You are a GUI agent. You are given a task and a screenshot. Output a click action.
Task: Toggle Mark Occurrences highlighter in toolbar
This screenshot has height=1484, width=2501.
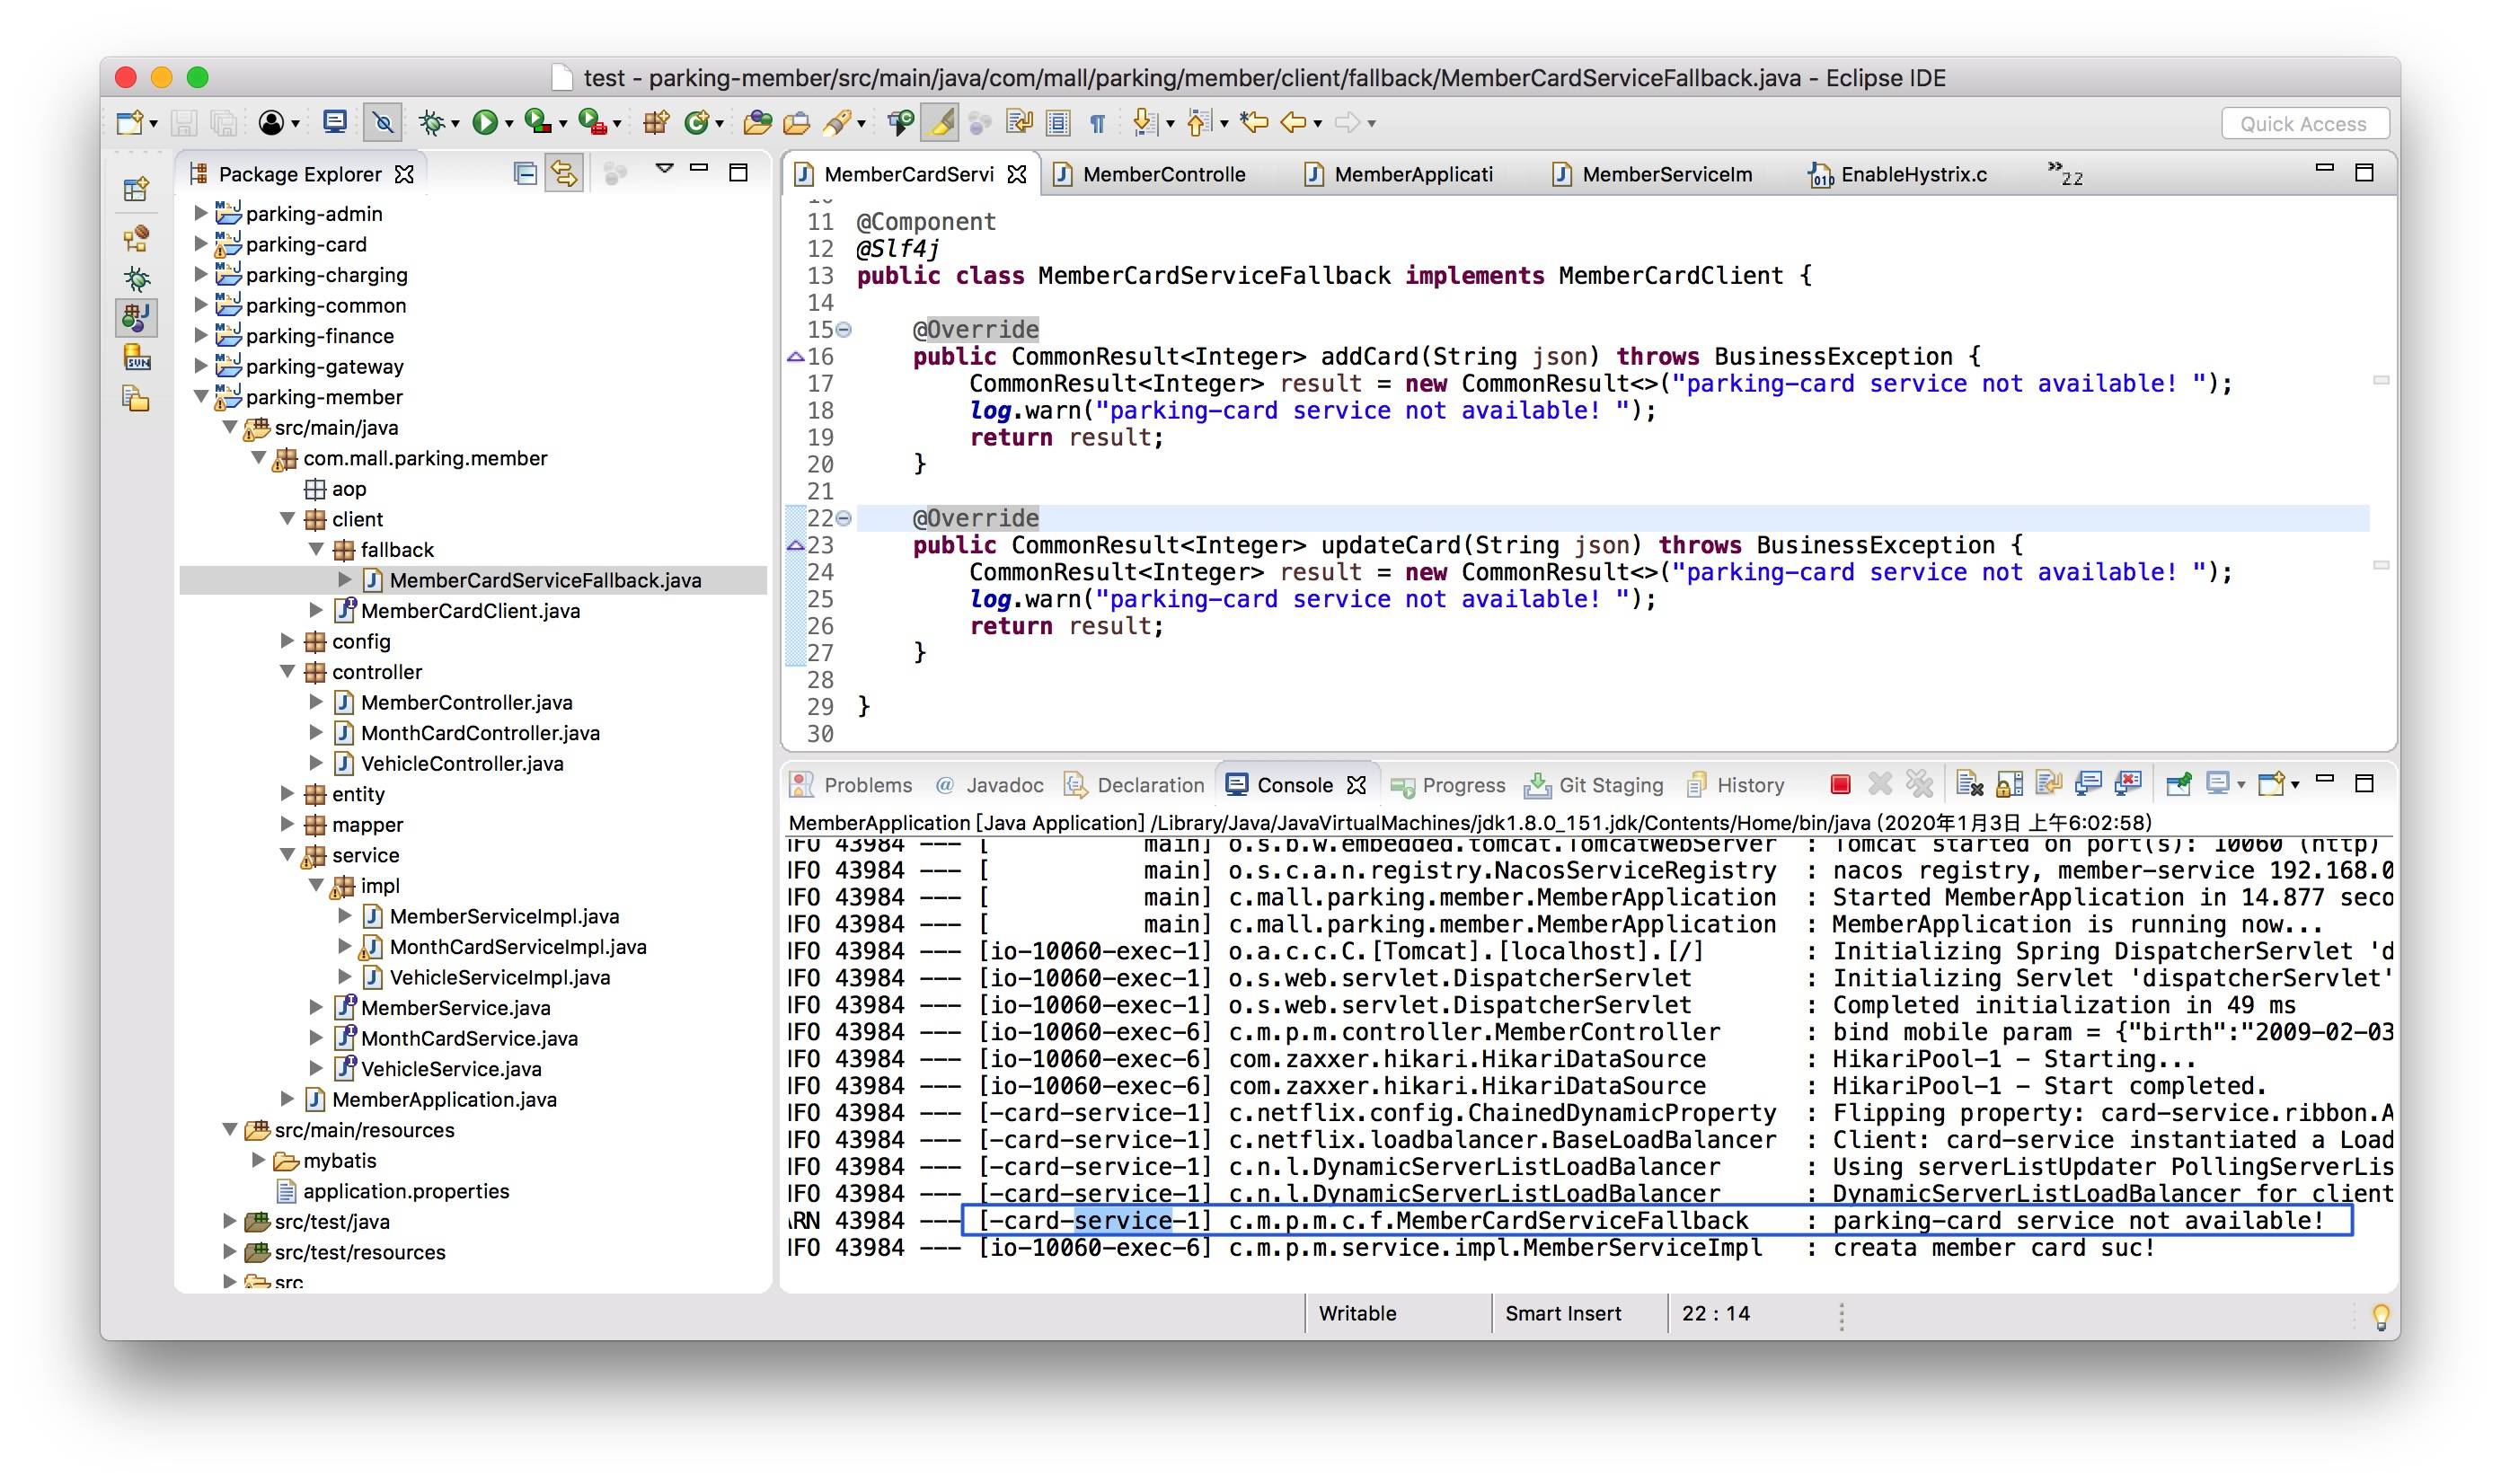940,123
